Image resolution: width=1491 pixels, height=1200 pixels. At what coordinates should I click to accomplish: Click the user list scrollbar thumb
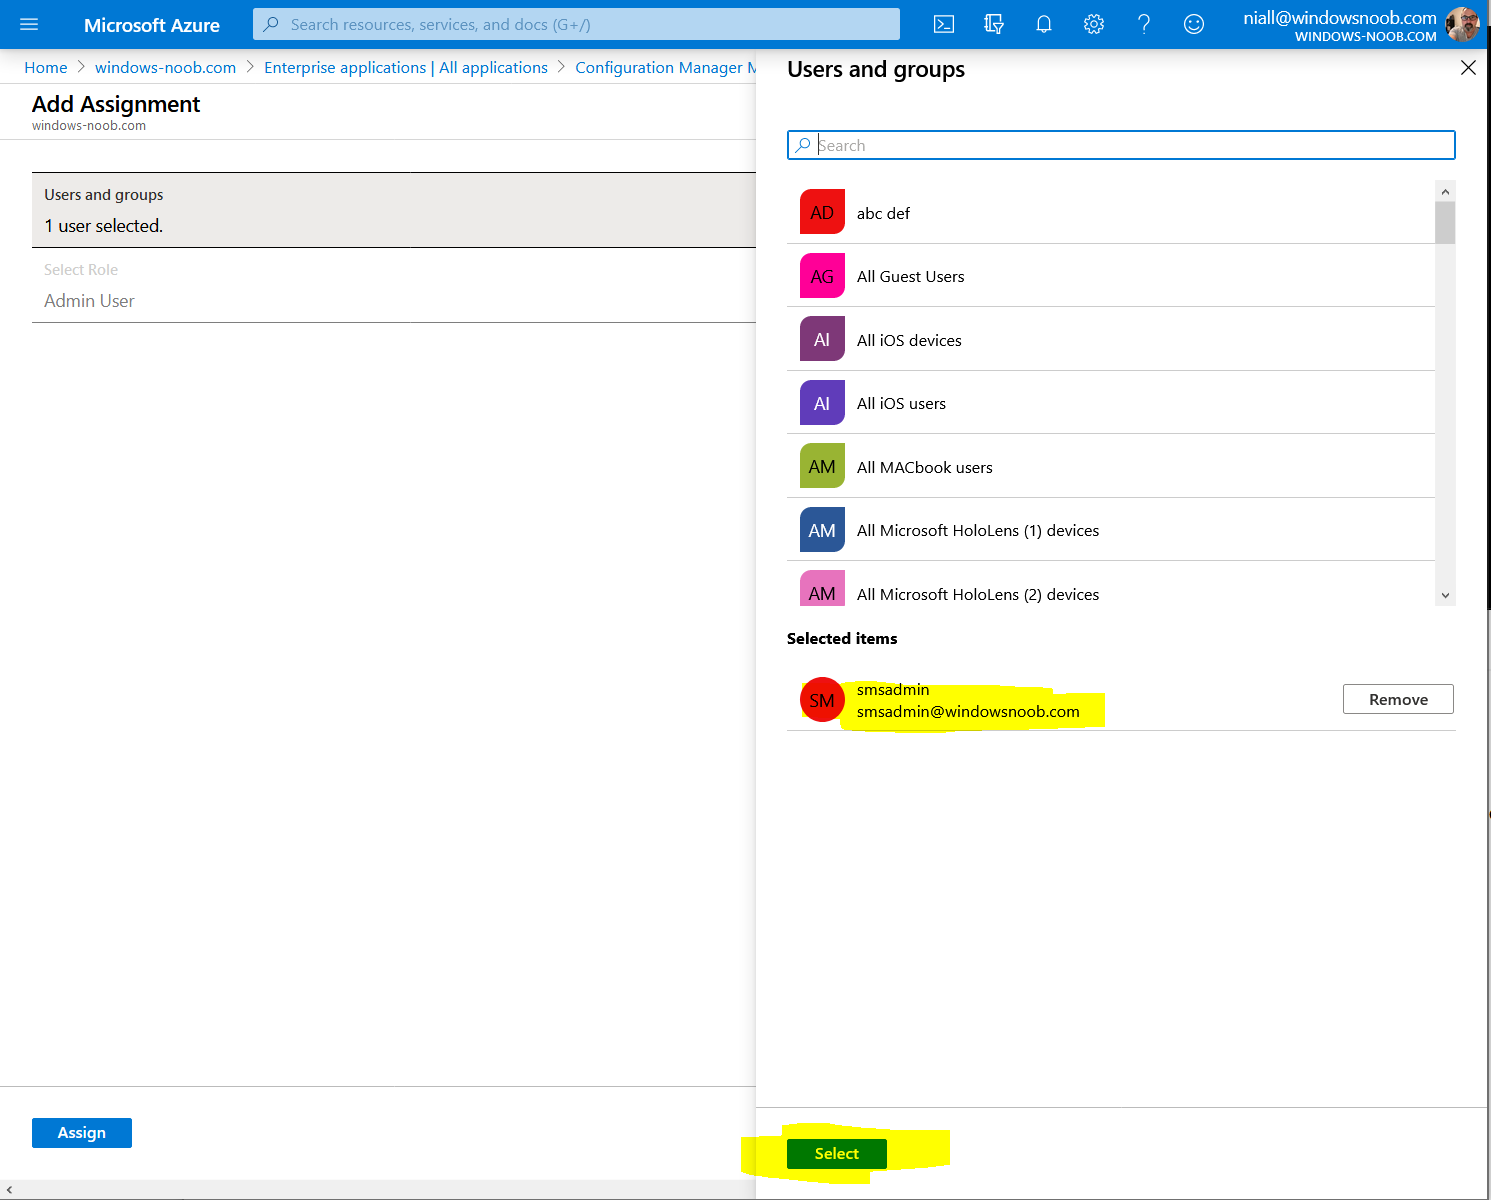(1445, 222)
